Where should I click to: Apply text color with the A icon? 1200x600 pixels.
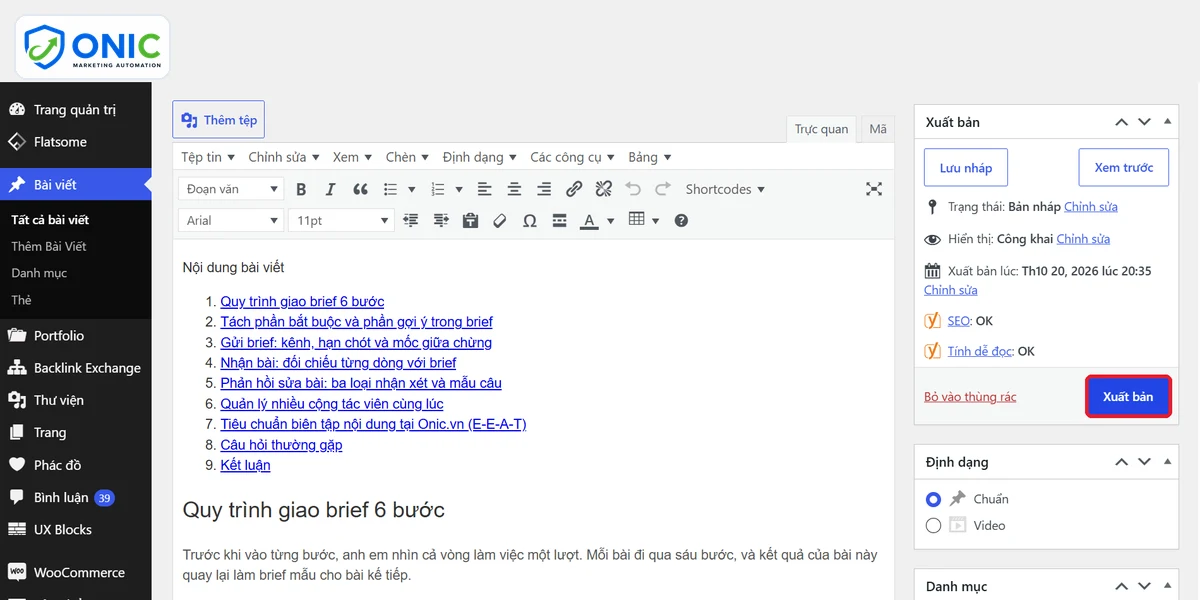(589, 220)
